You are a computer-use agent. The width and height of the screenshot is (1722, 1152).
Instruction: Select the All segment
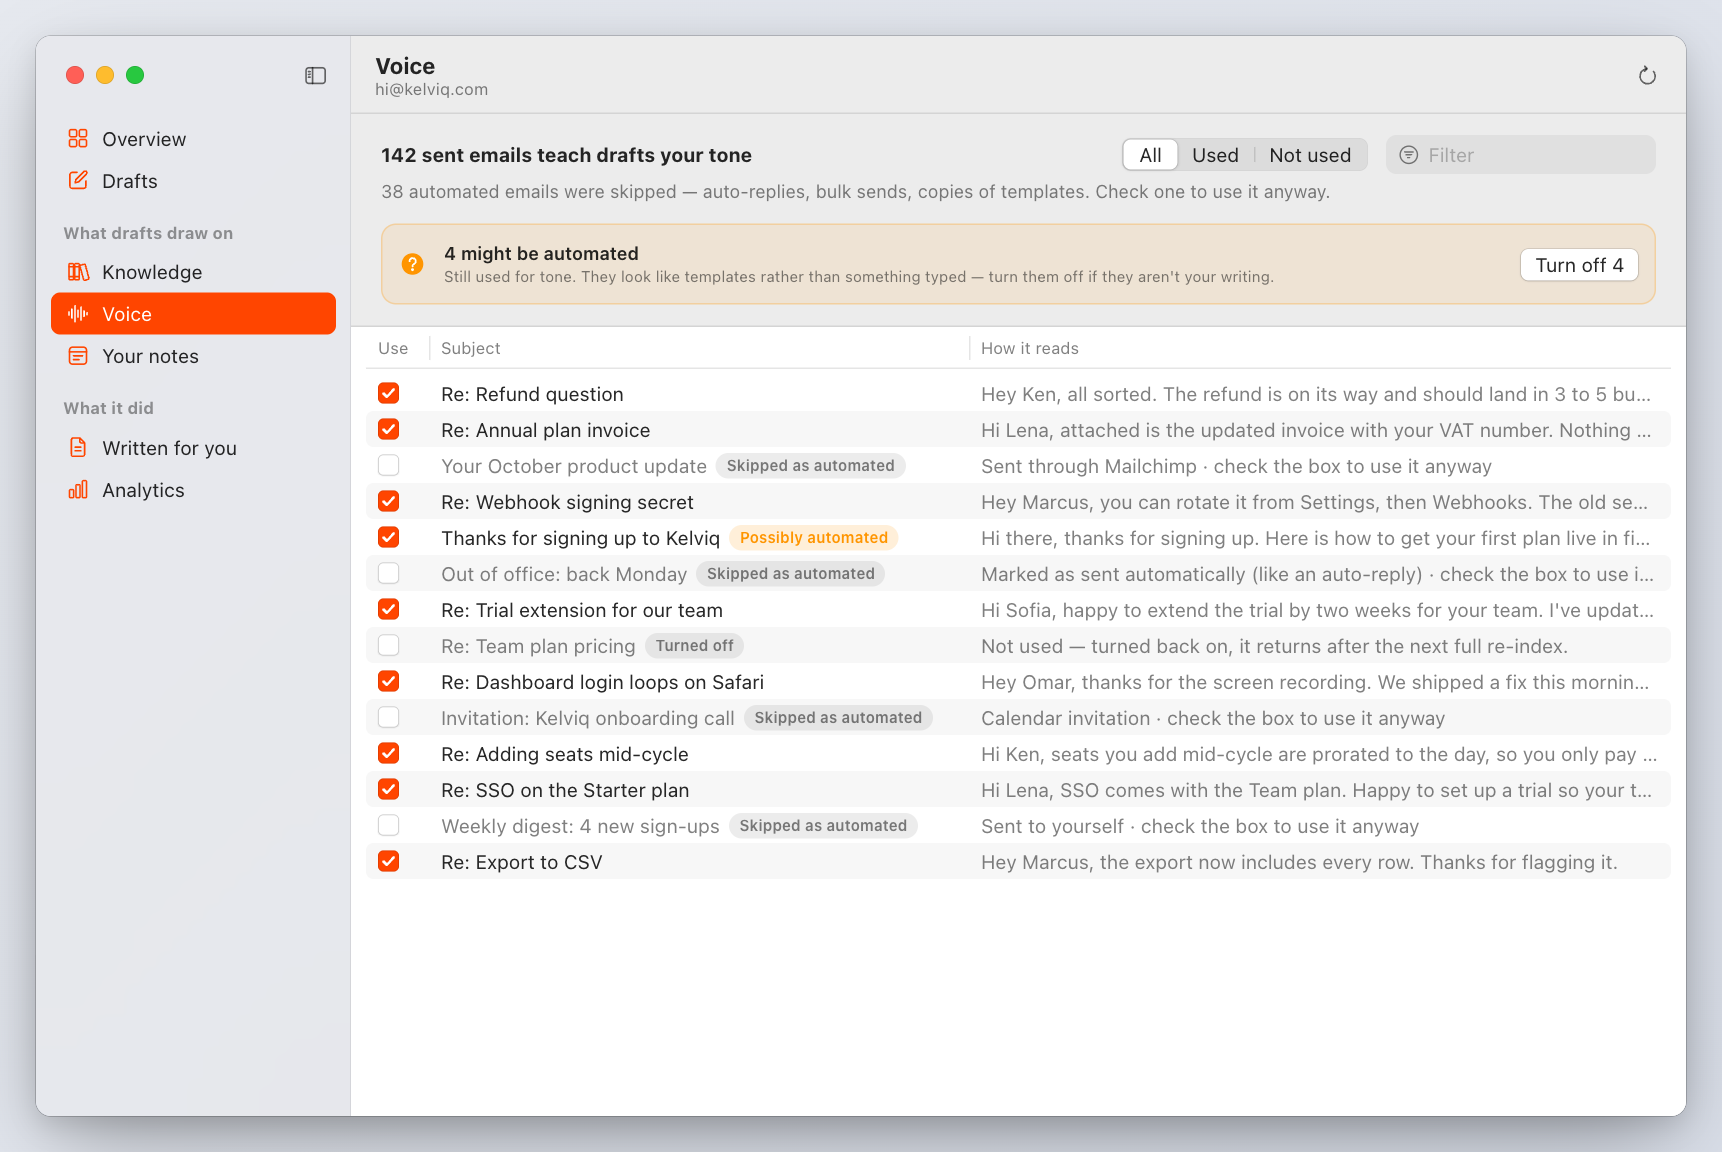click(1150, 155)
